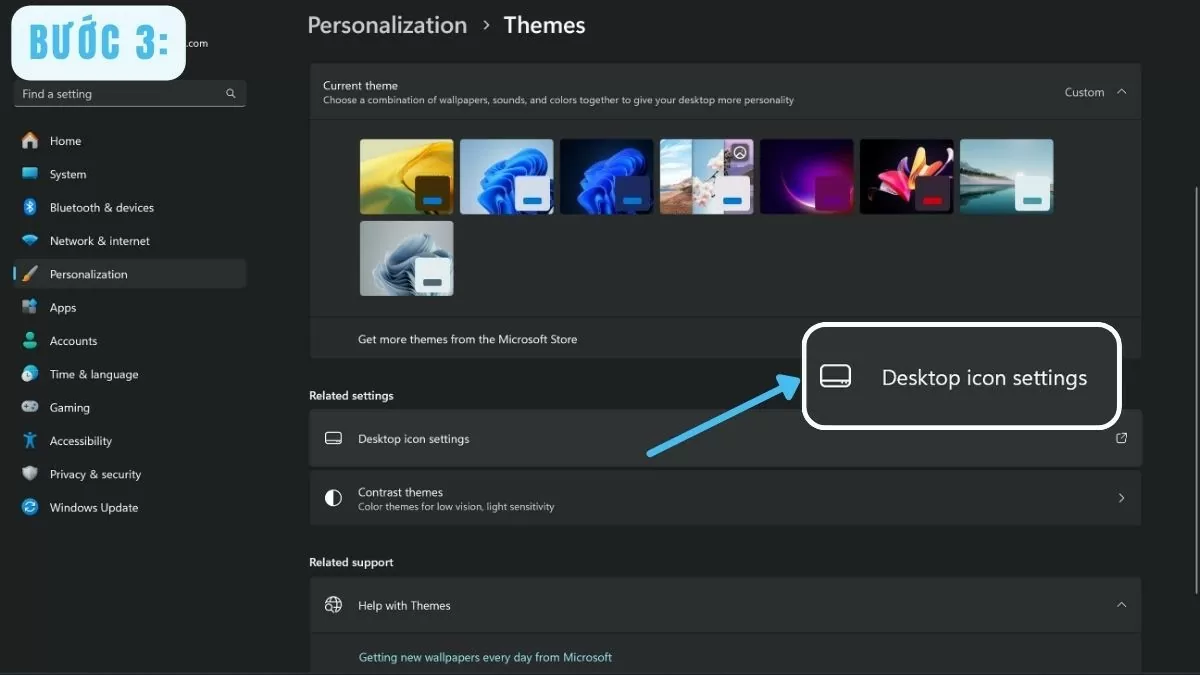Expand the Contrast themes settings

coord(1121,497)
